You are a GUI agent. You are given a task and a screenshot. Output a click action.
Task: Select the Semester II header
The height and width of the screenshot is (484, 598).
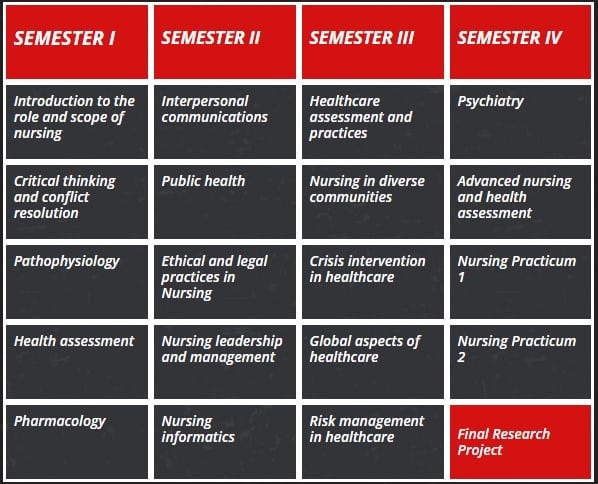[225, 42]
